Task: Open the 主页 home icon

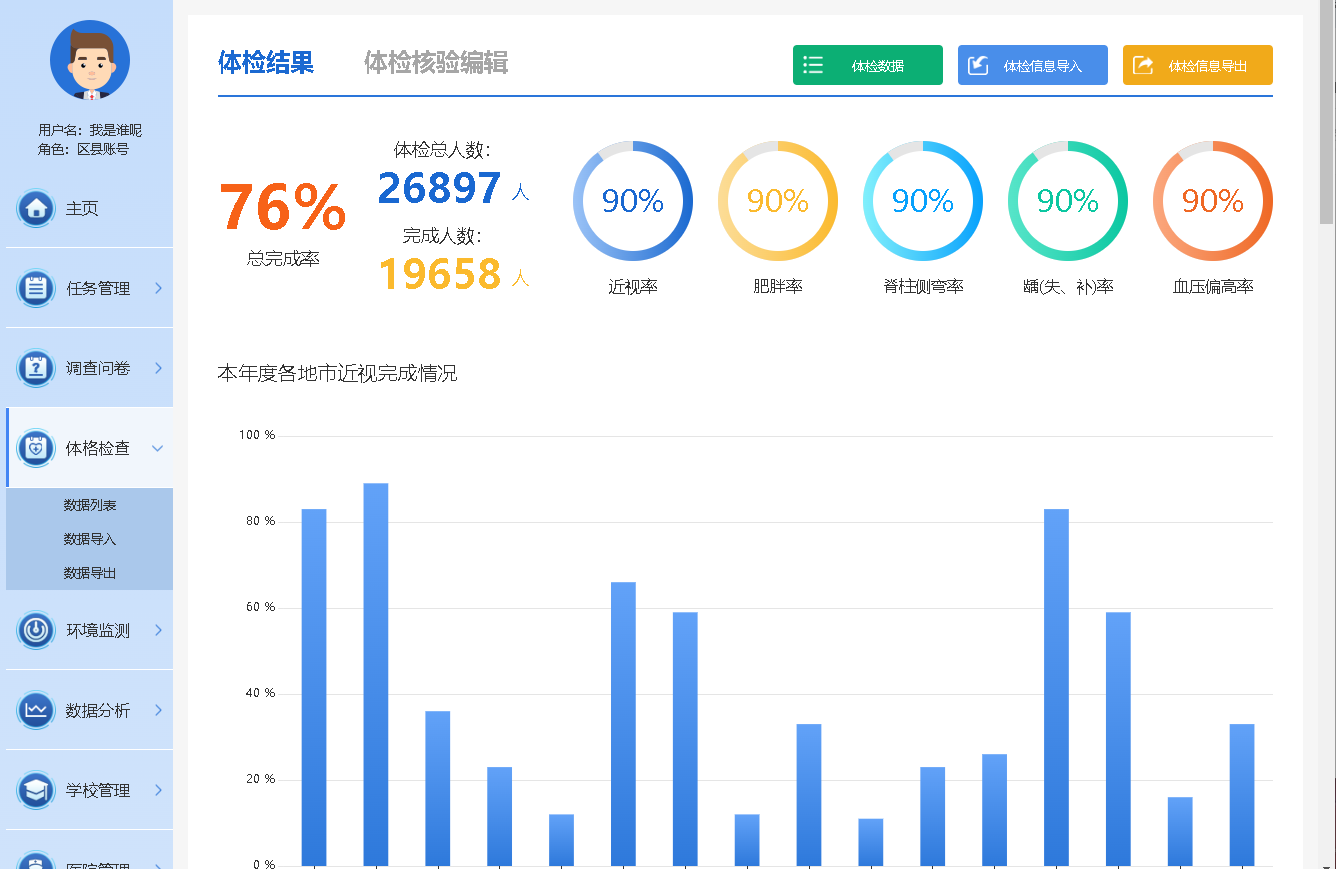Action: (37, 208)
